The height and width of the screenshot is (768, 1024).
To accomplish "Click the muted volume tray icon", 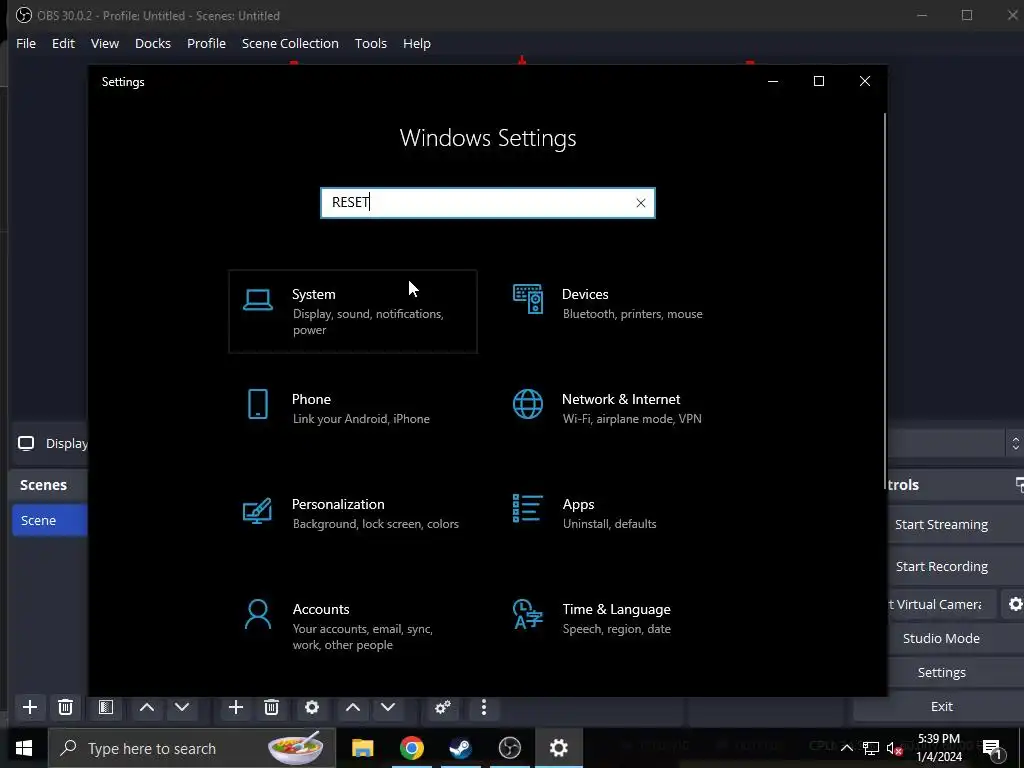I will pyautogui.click(x=894, y=748).
